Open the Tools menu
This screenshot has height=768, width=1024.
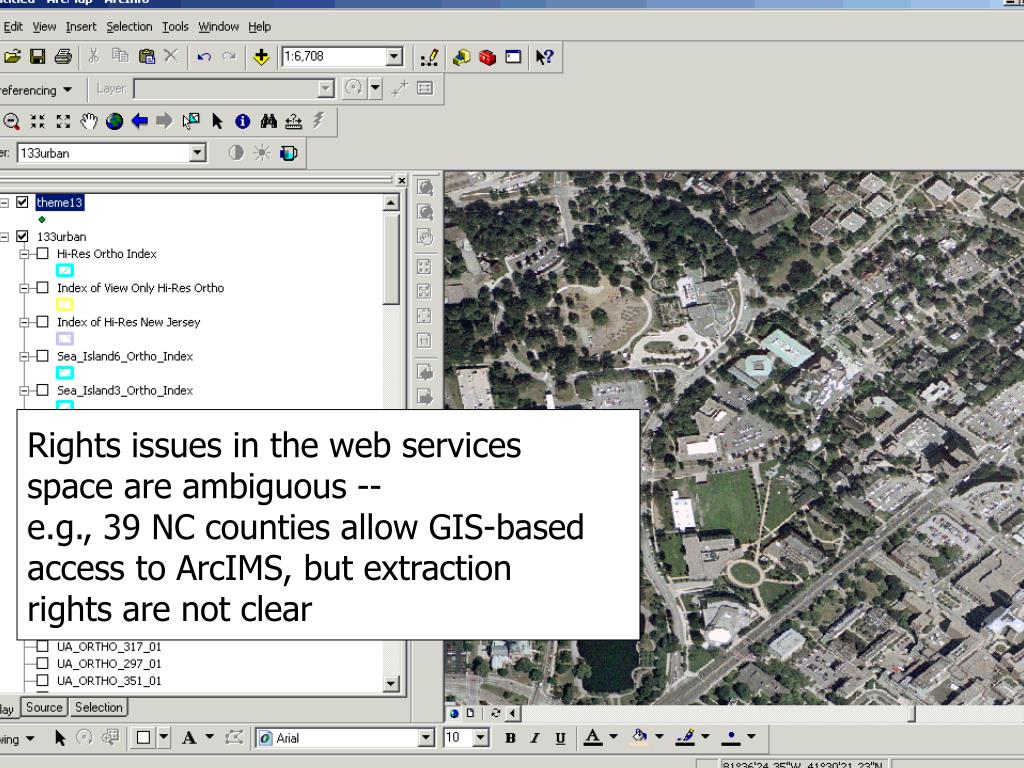point(175,27)
